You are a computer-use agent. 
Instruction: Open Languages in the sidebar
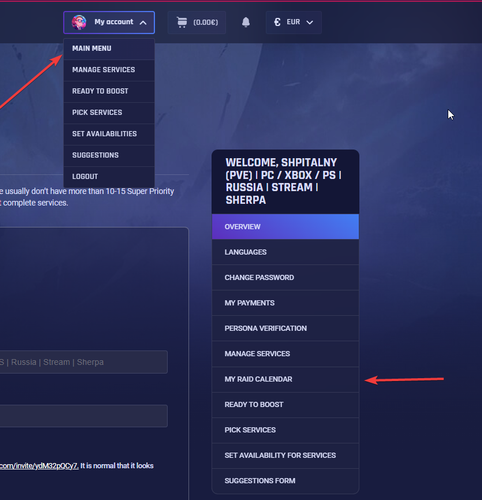coord(285,252)
